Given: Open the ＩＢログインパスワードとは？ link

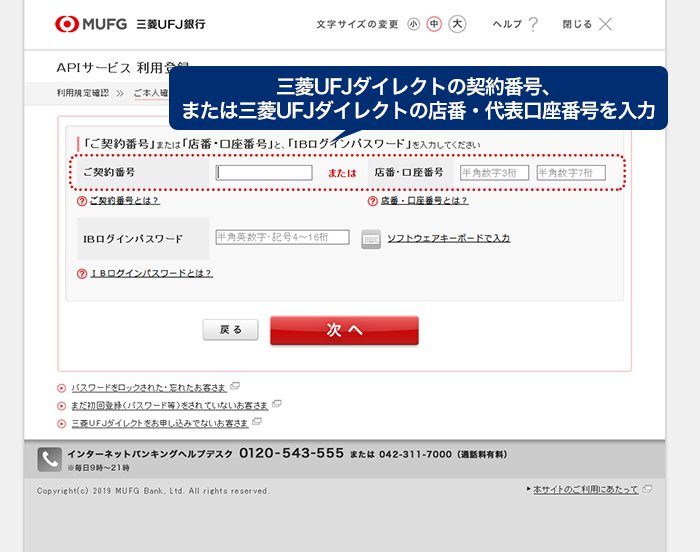Looking at the screenshot, I should (x=152, y=273).
